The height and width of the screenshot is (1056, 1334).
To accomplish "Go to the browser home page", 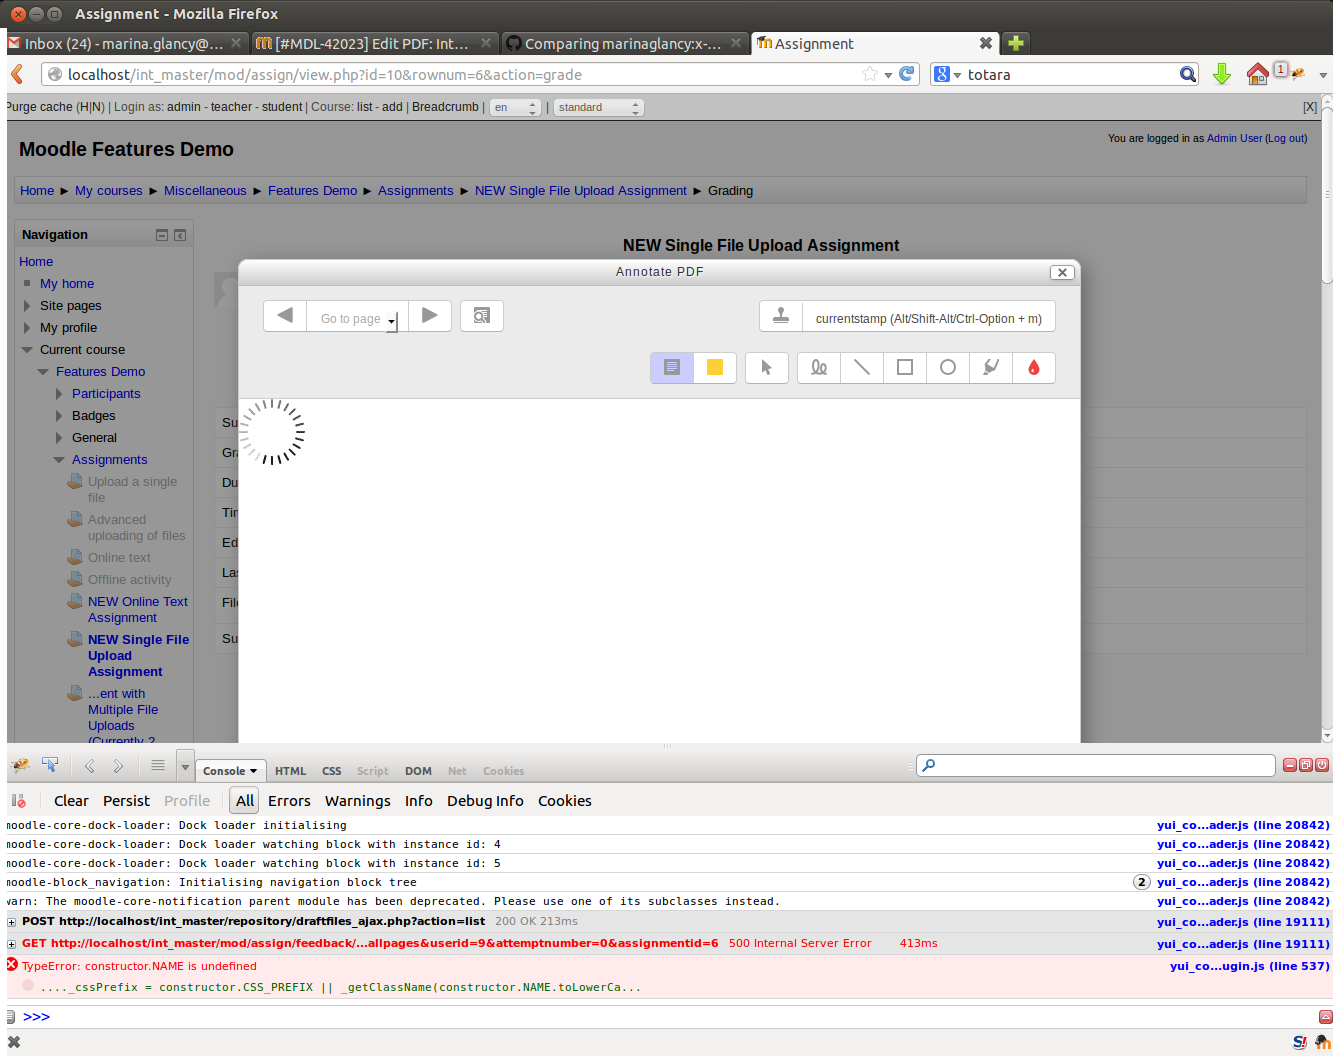I will 1257,74.
